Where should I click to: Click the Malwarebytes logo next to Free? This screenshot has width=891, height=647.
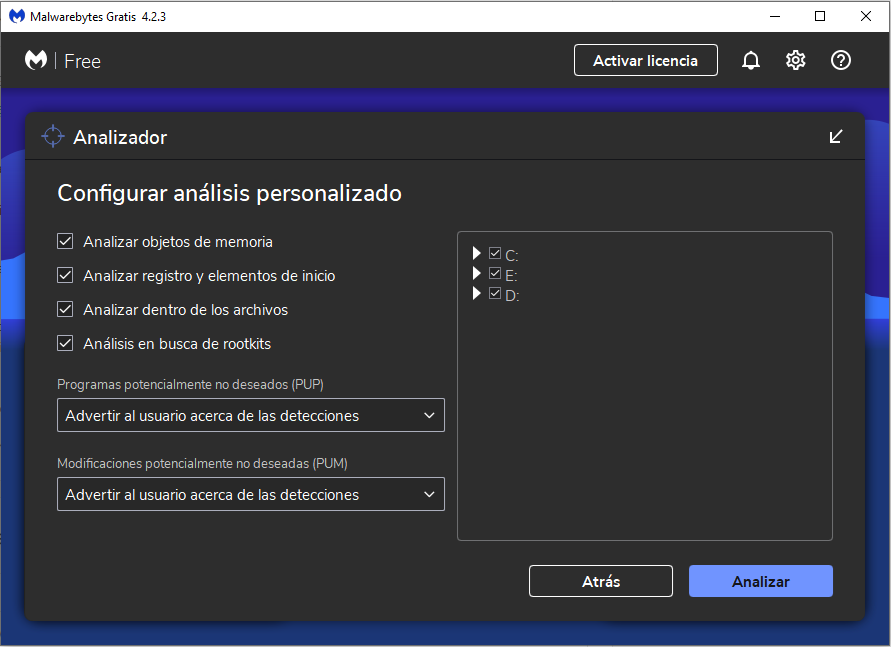[36, 60]
